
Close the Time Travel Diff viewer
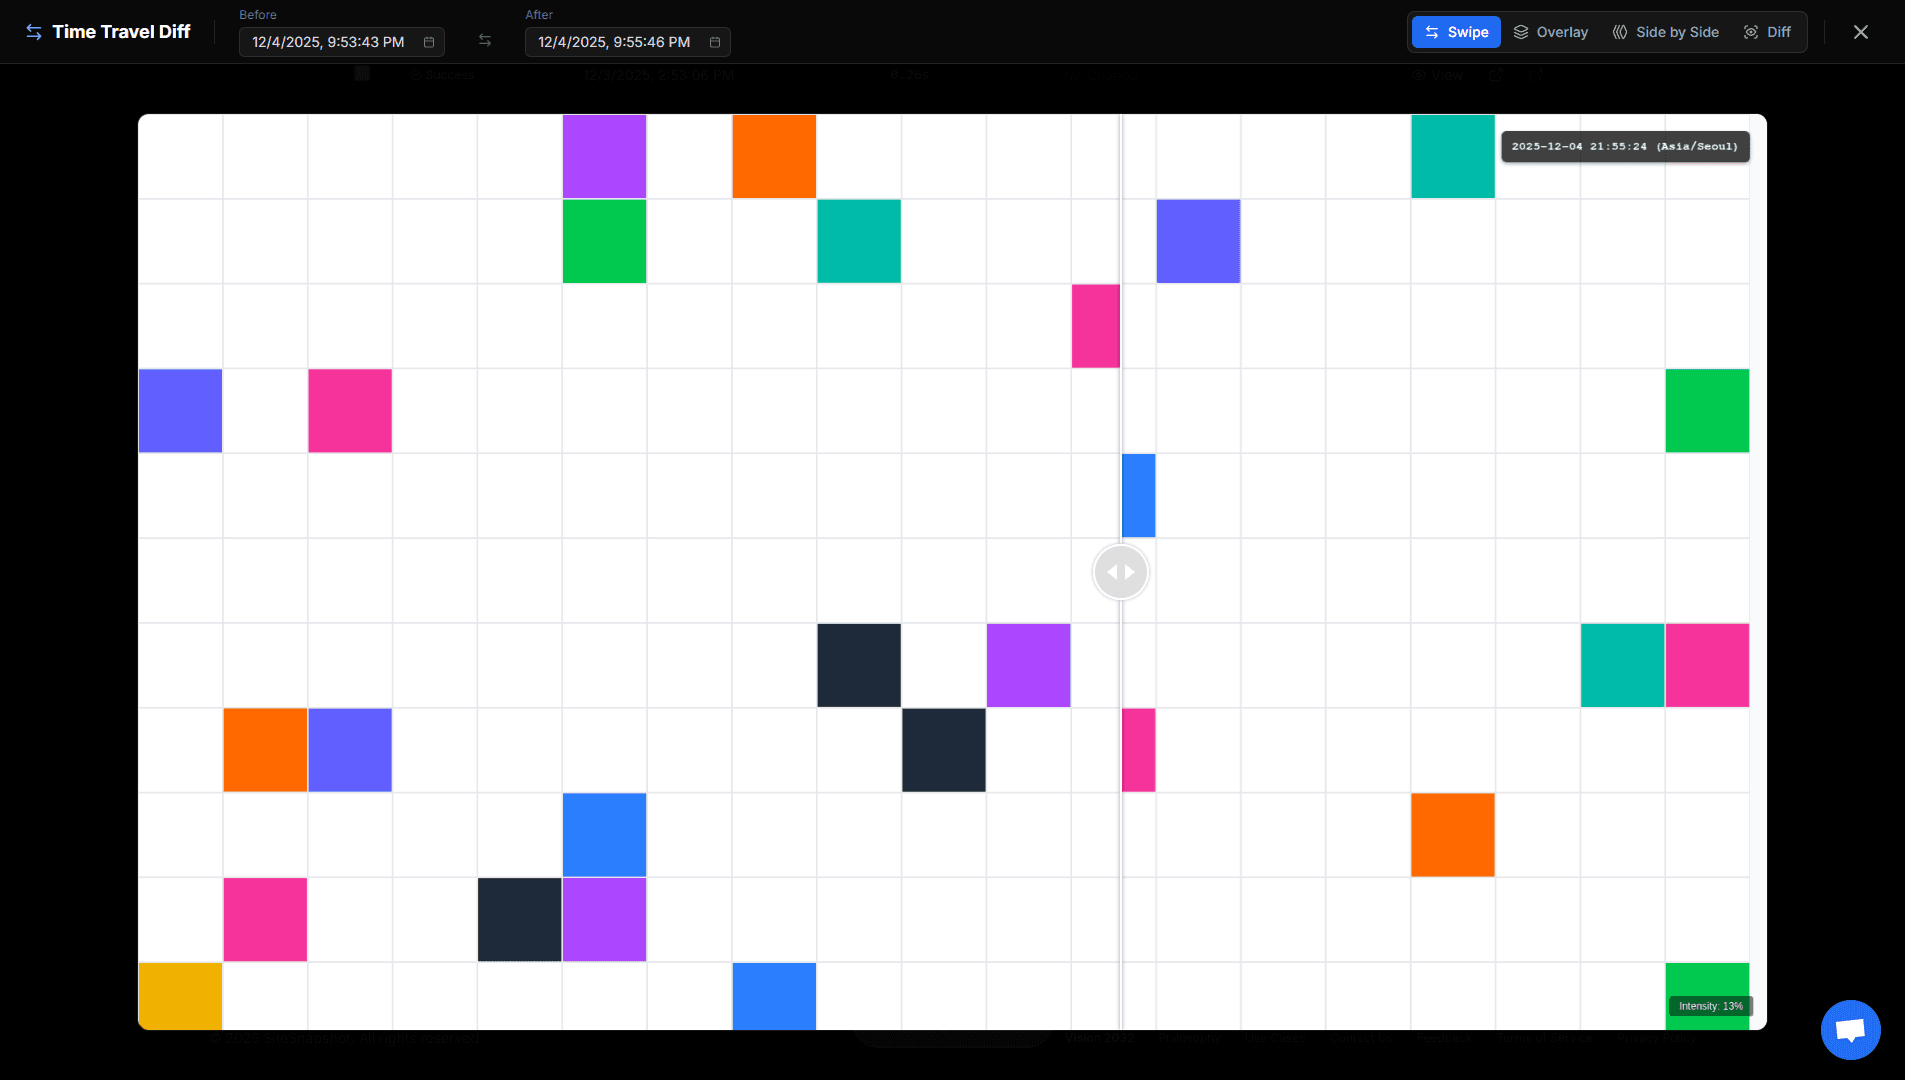click(1860, 32)
